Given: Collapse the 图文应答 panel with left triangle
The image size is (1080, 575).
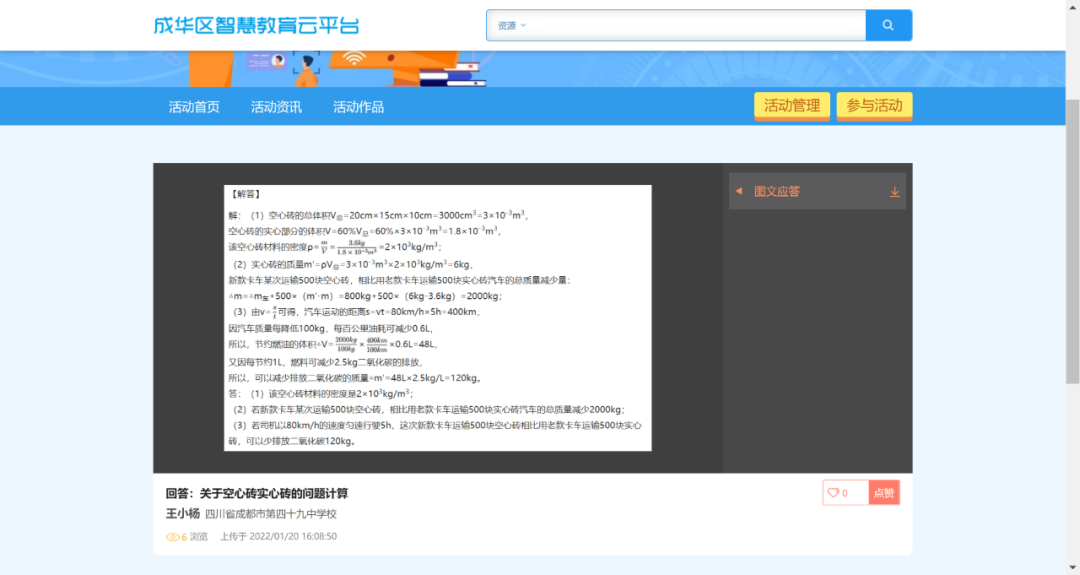Looking at the screenshot, I should point(739,191).
